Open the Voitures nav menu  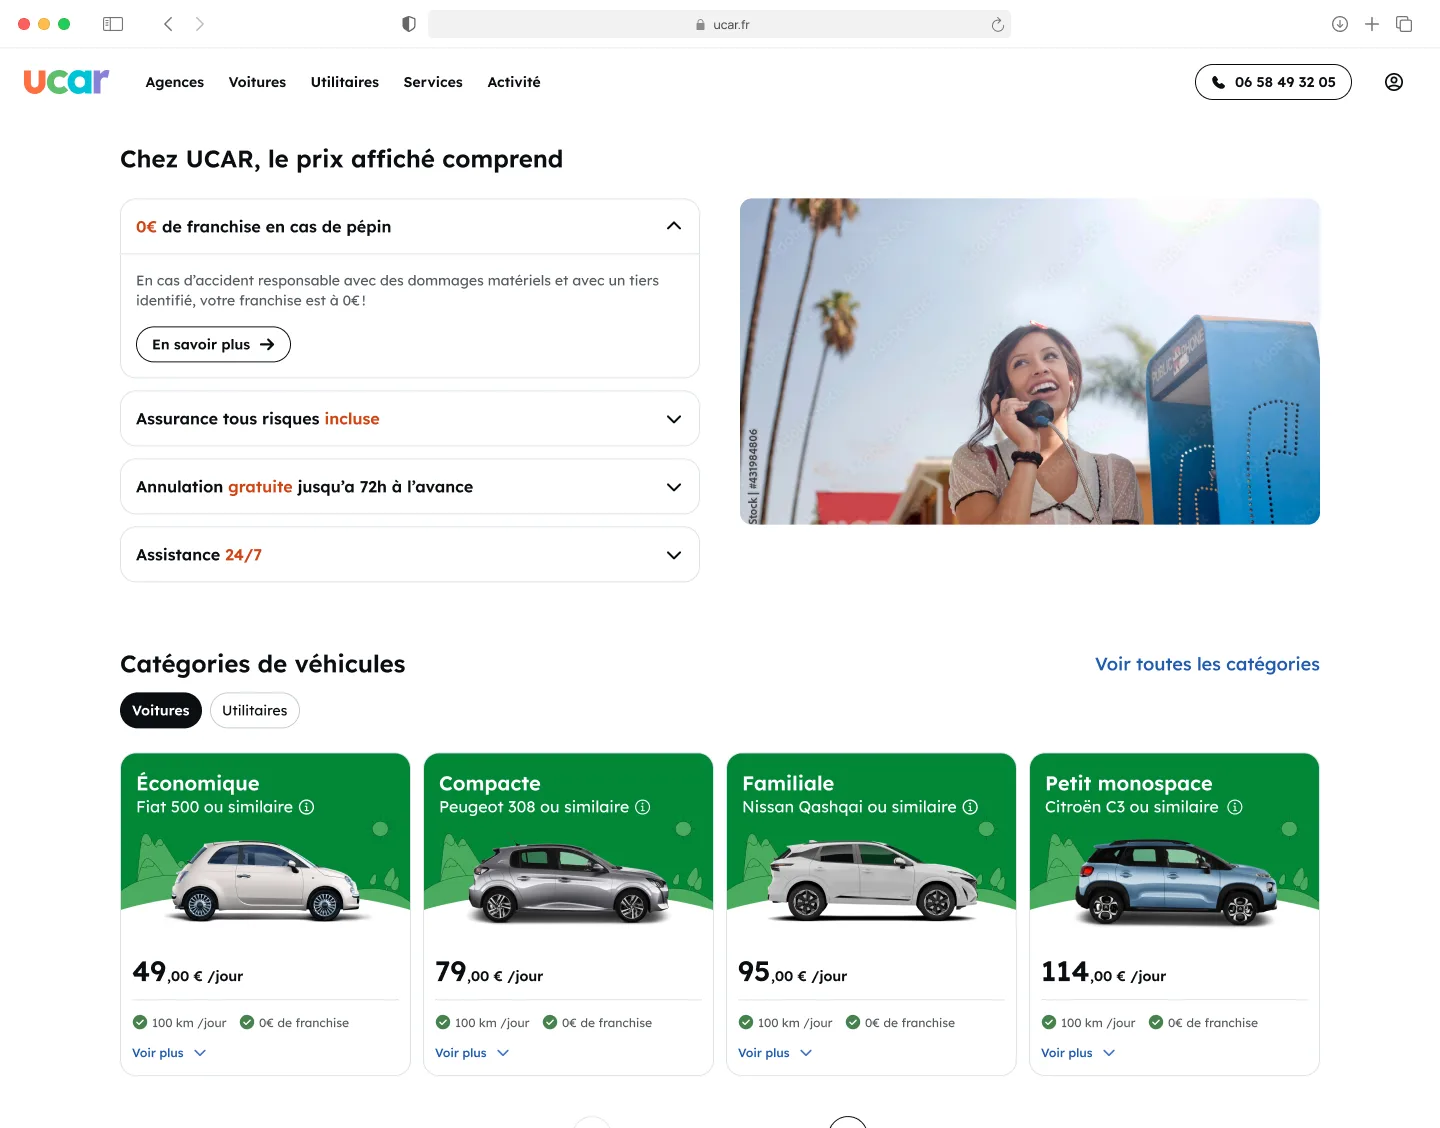(x=257, y=82)
